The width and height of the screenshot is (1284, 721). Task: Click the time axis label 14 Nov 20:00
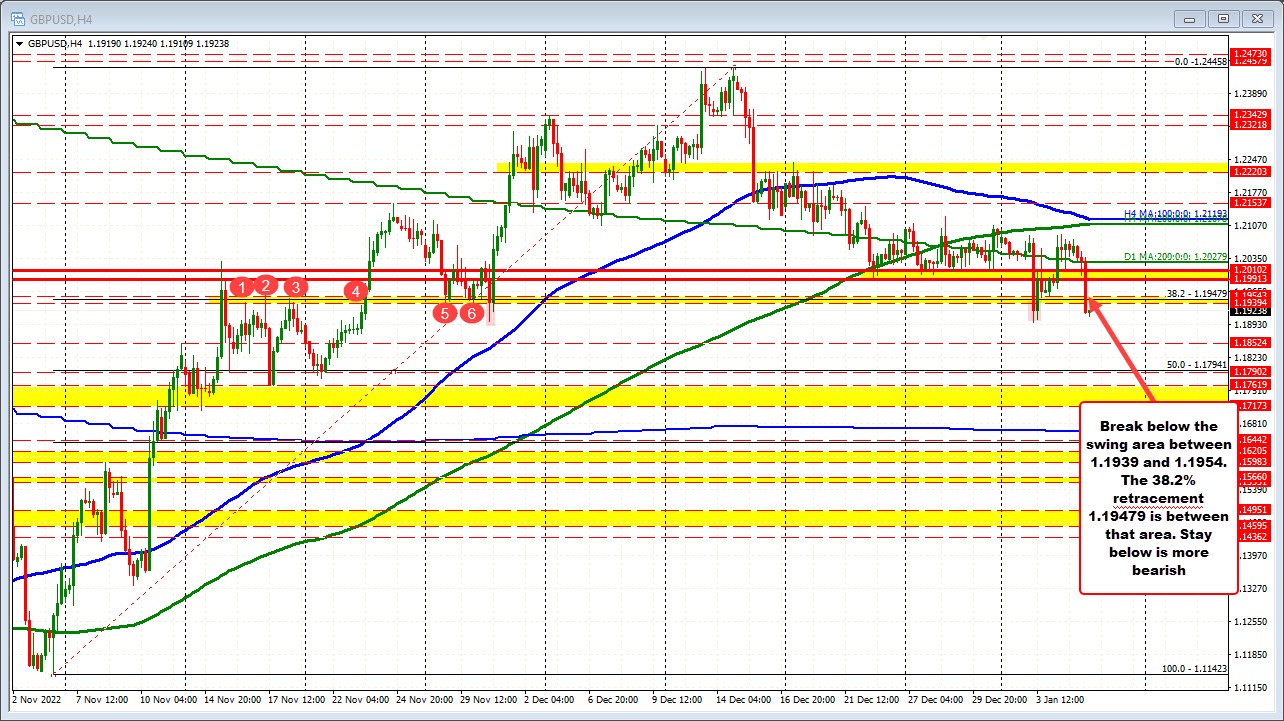[x=235, y=702]
